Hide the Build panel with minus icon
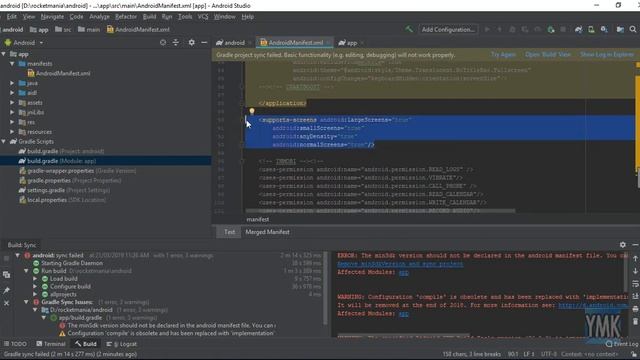Screen dimensions: 640x360 635,244
